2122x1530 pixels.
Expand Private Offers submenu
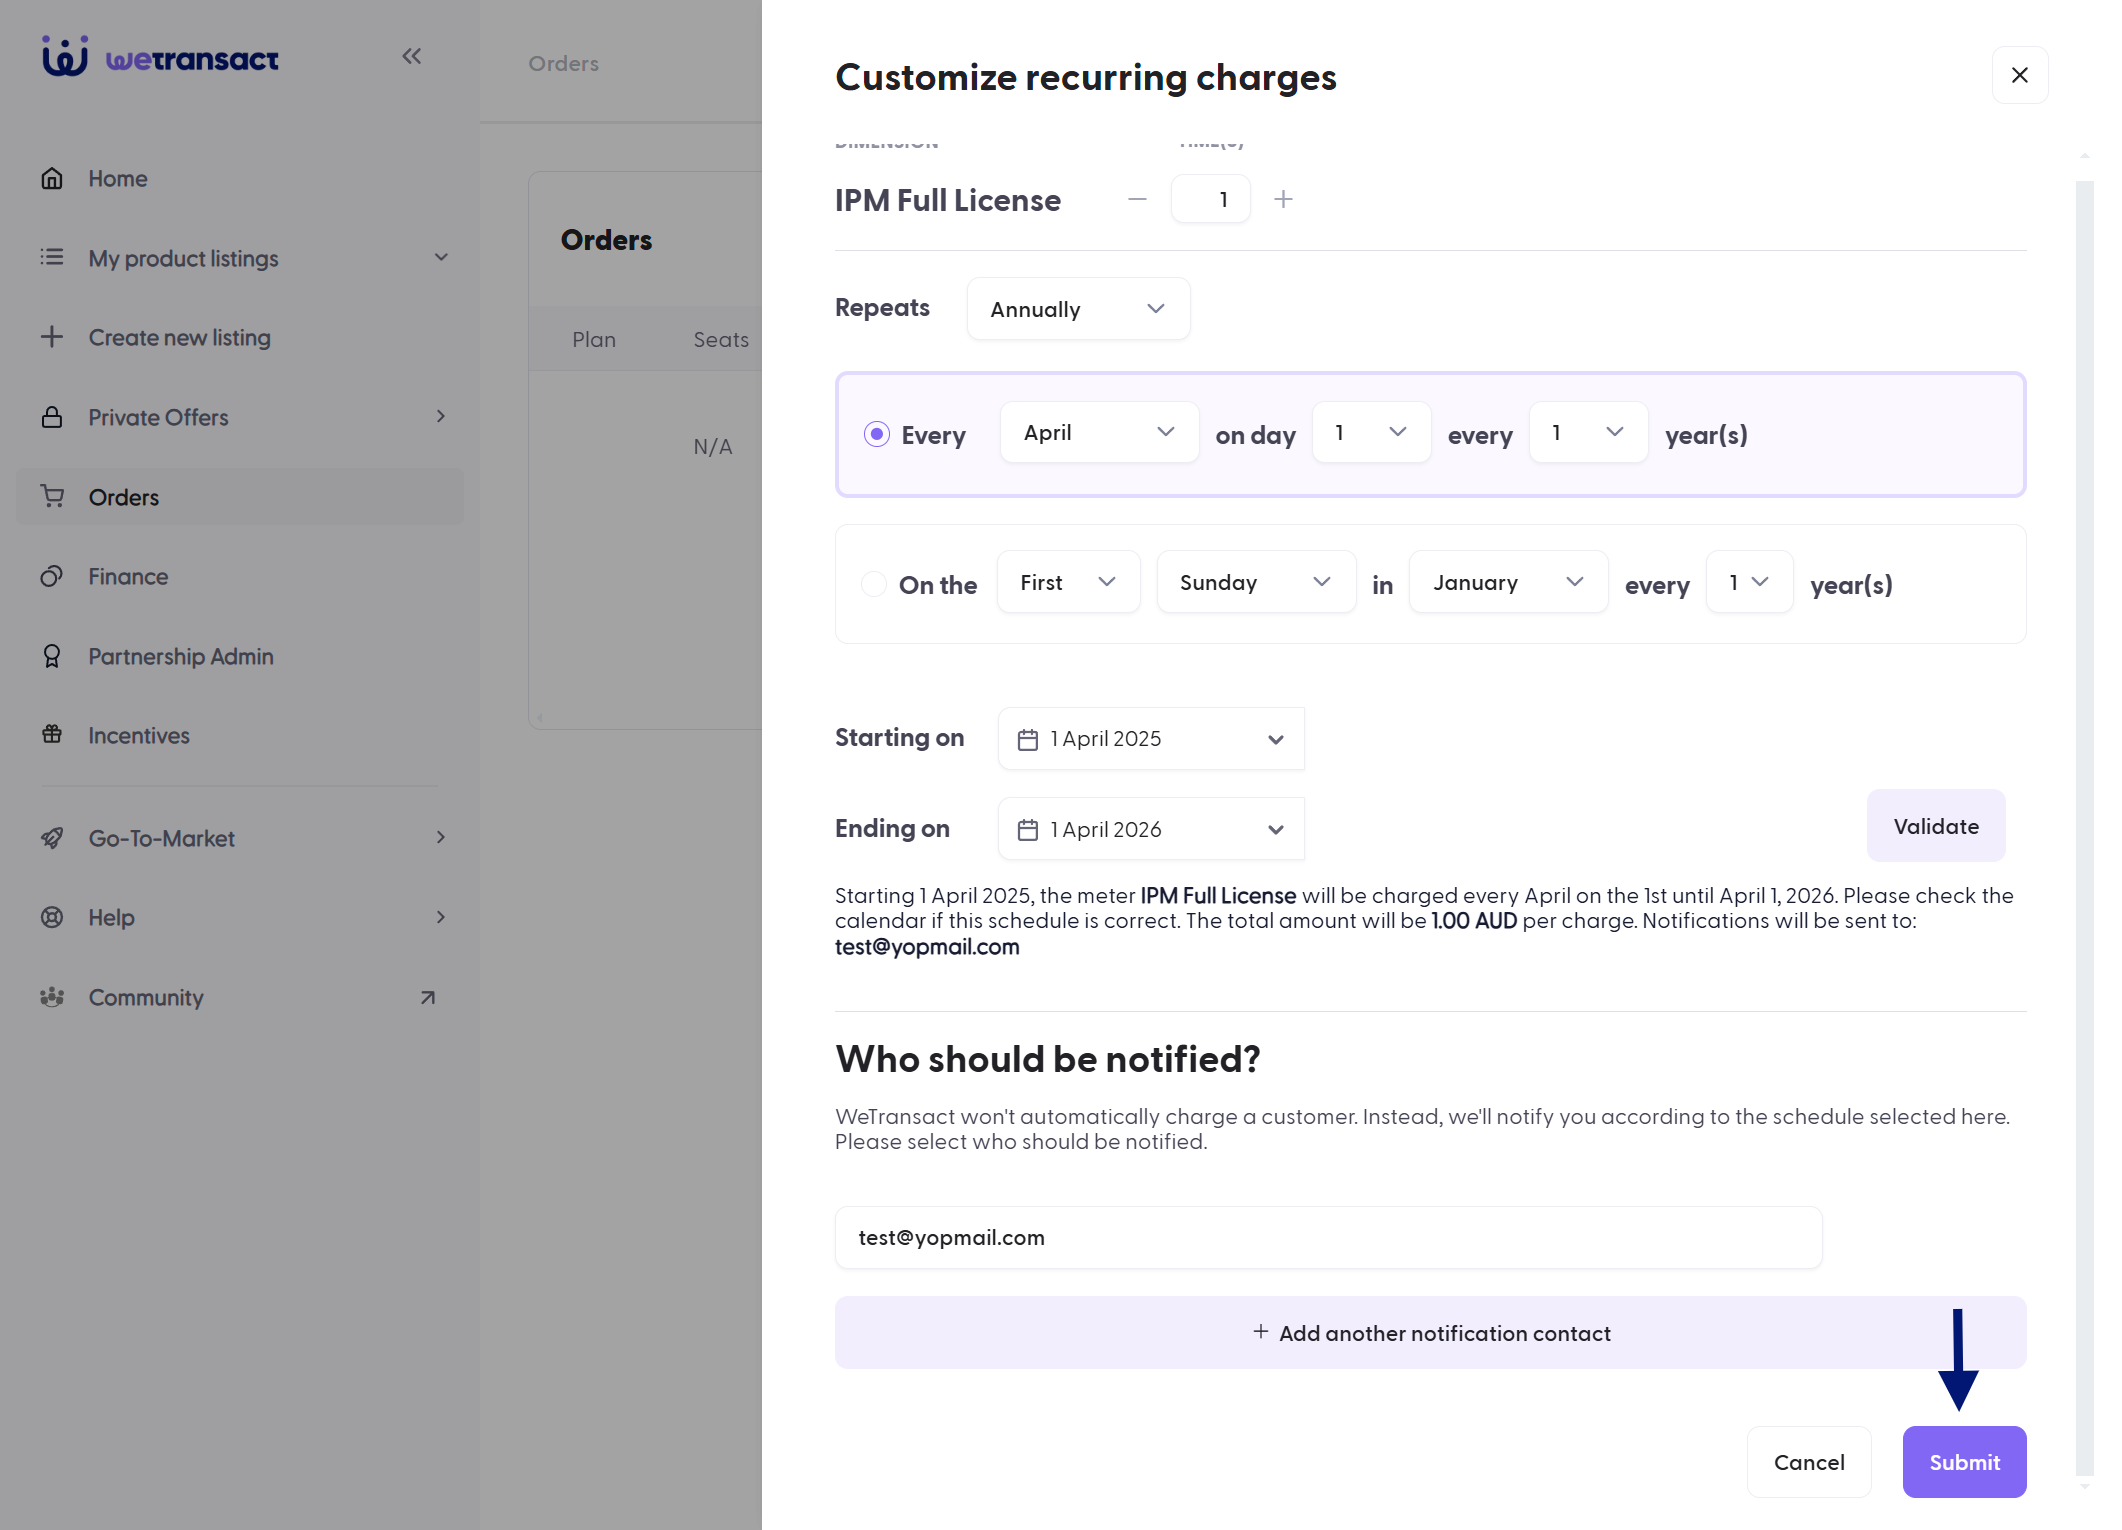click(440, 417)
